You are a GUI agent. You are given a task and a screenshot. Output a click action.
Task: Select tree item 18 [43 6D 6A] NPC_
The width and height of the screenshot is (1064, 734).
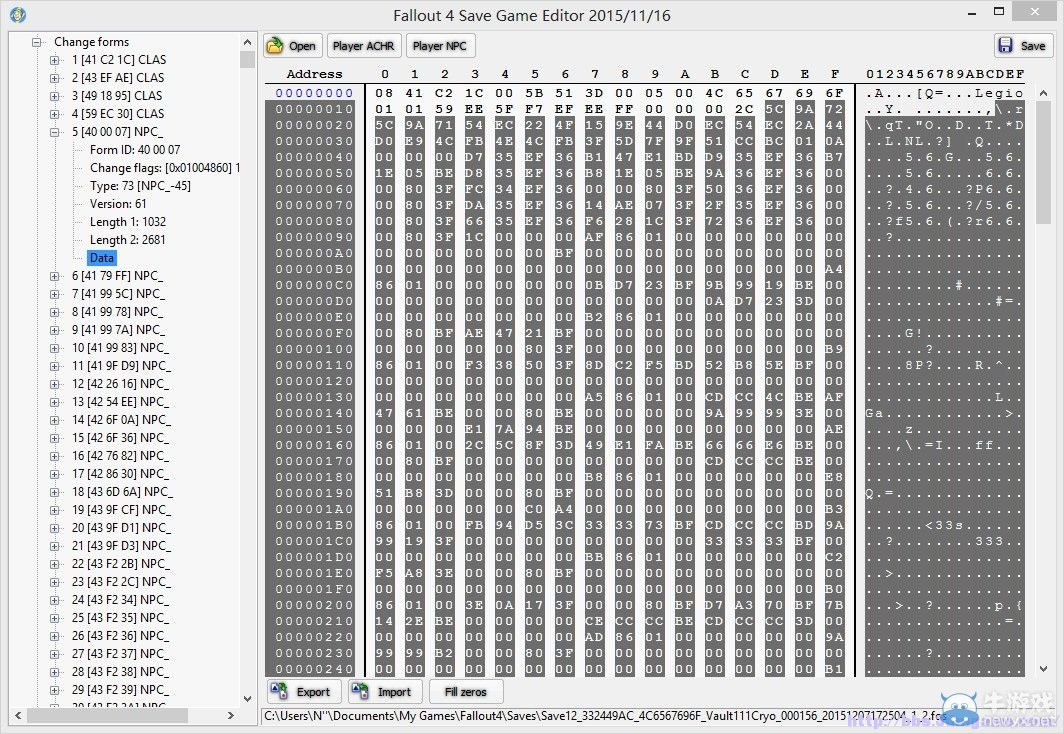coord(122,492)
